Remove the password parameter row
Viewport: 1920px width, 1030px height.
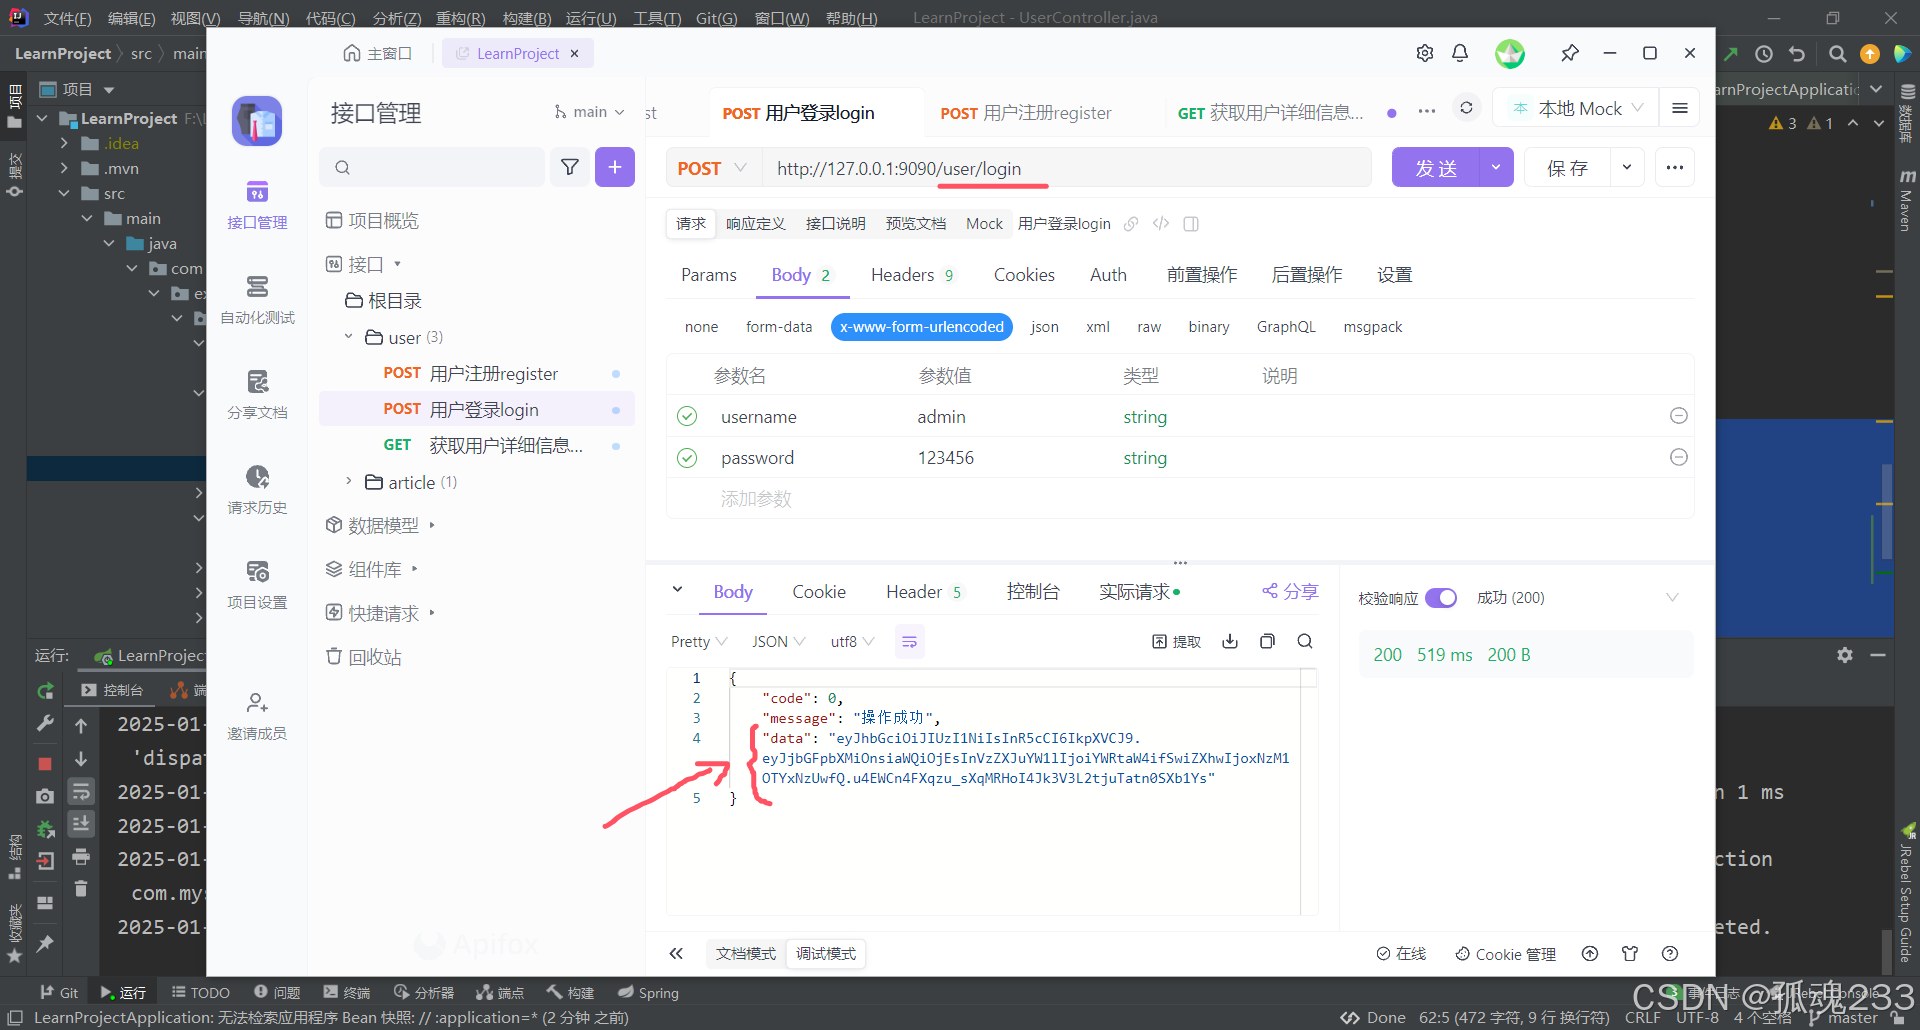point(1679,457)
